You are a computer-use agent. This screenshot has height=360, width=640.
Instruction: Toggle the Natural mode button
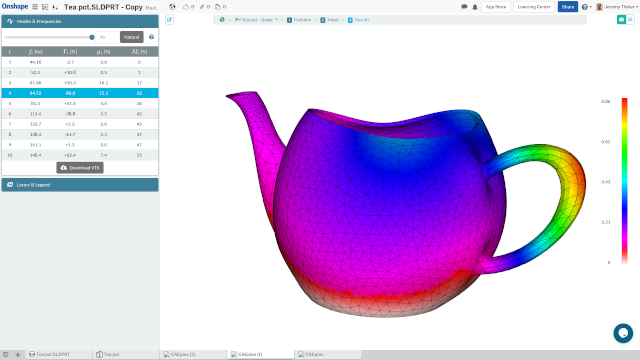point(131,37)
